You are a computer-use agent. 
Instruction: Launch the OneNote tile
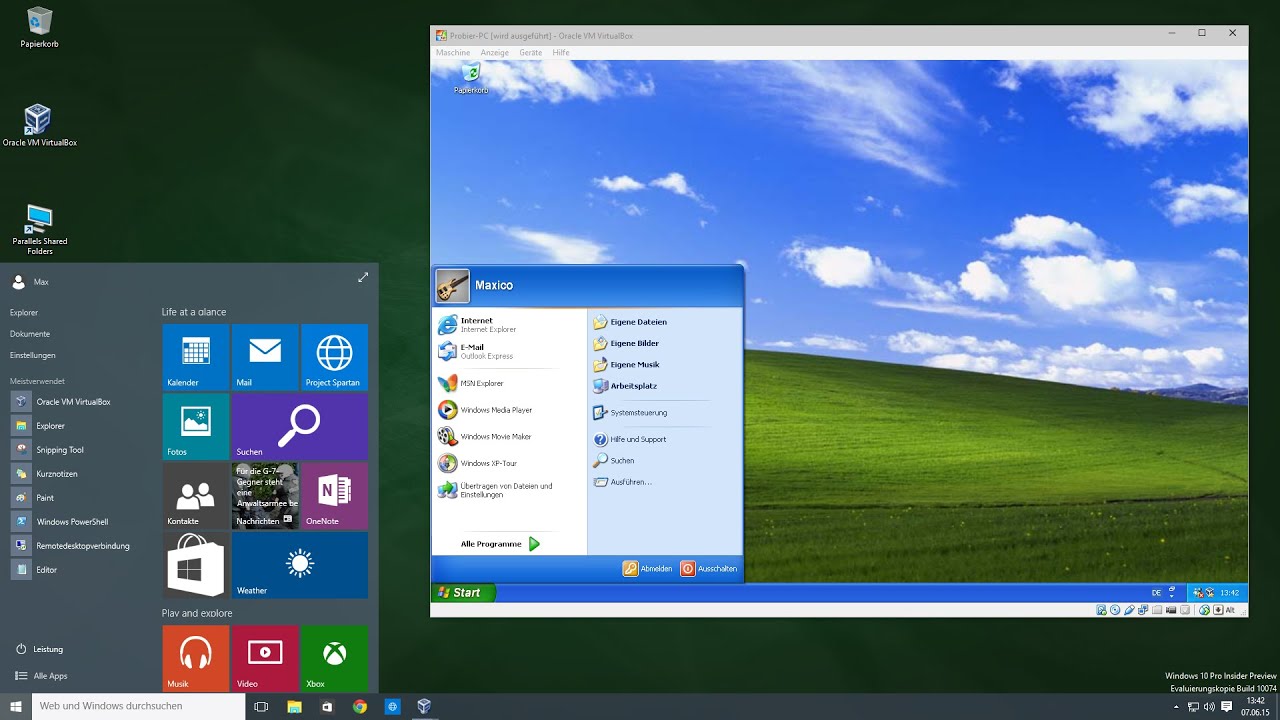pyautogui.click(x=334, y=495)
